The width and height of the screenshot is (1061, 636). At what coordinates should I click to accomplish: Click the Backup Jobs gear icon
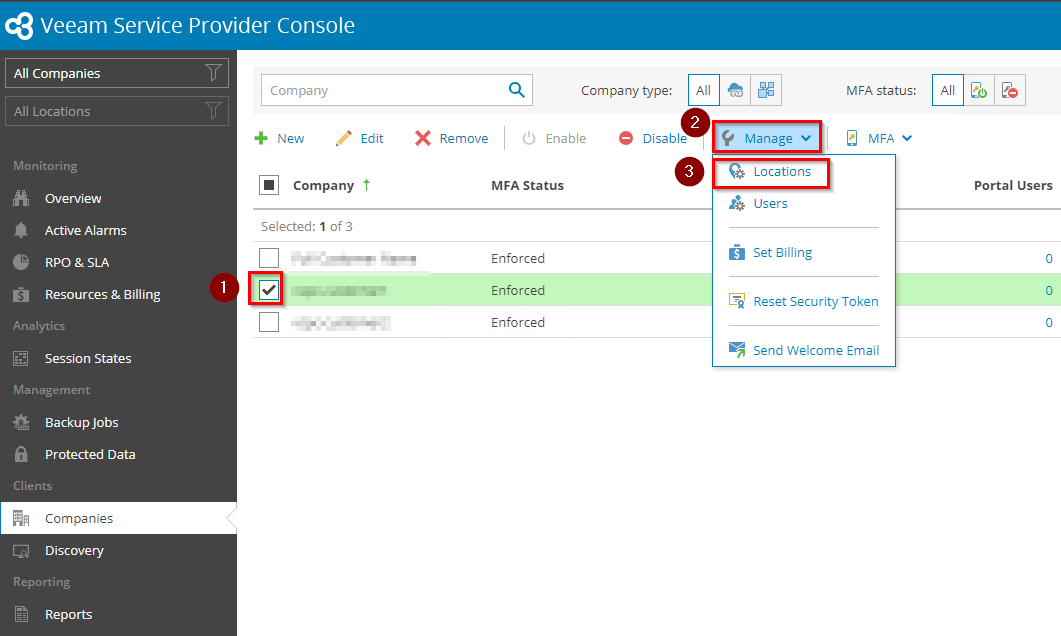point(21,422)
